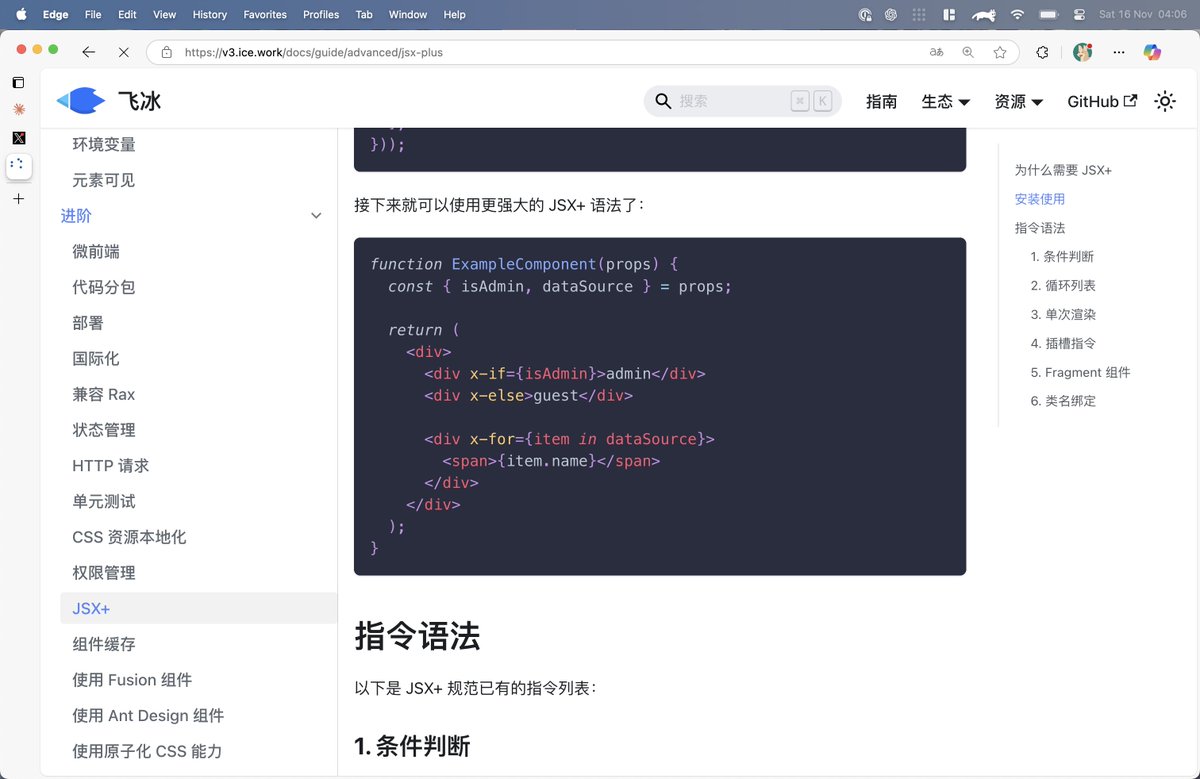
Task: Open macOS Control Center icon
Action: 1079,15
